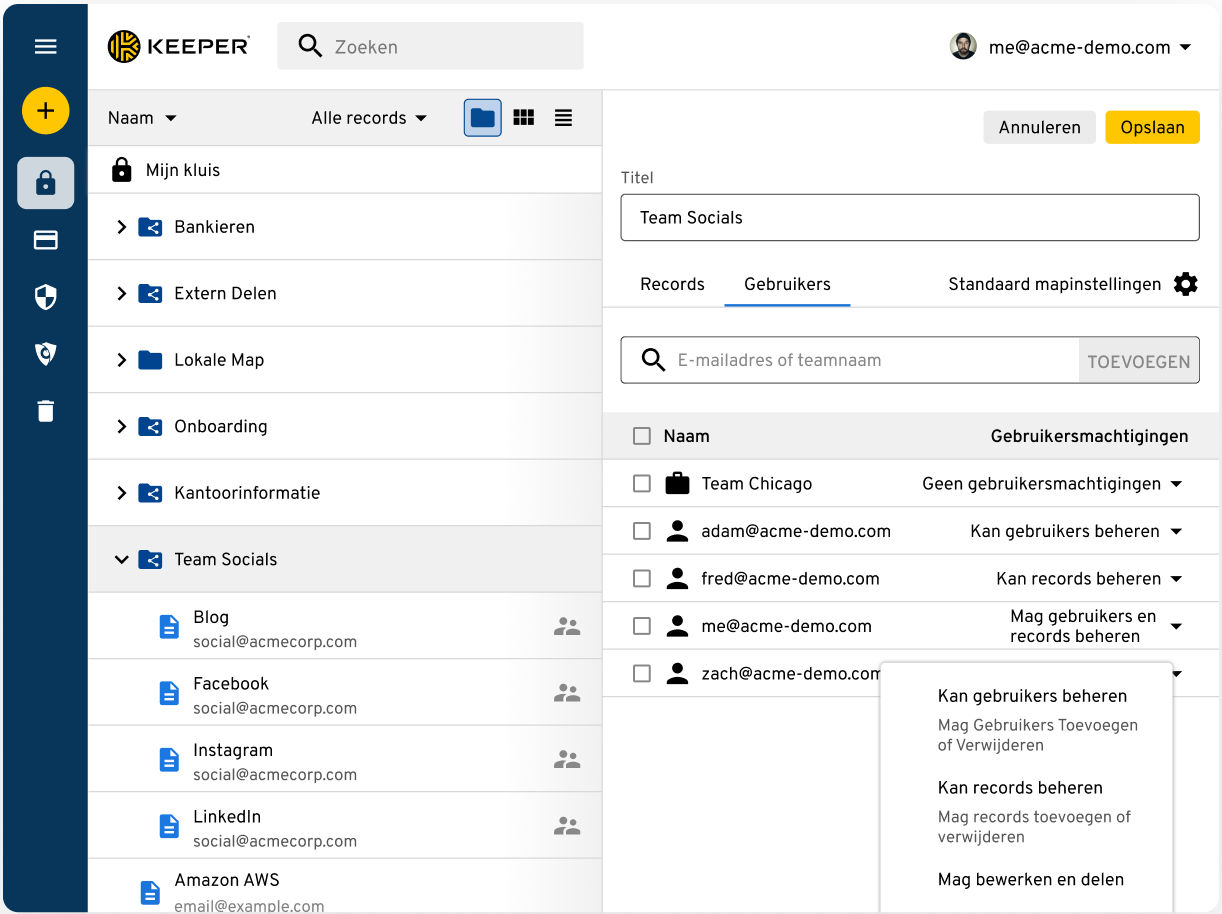Image resolution: width=1222 pixels, height=914 pixels.
Task: Open the hamburger navigation menu
Action: coord(45,47)
